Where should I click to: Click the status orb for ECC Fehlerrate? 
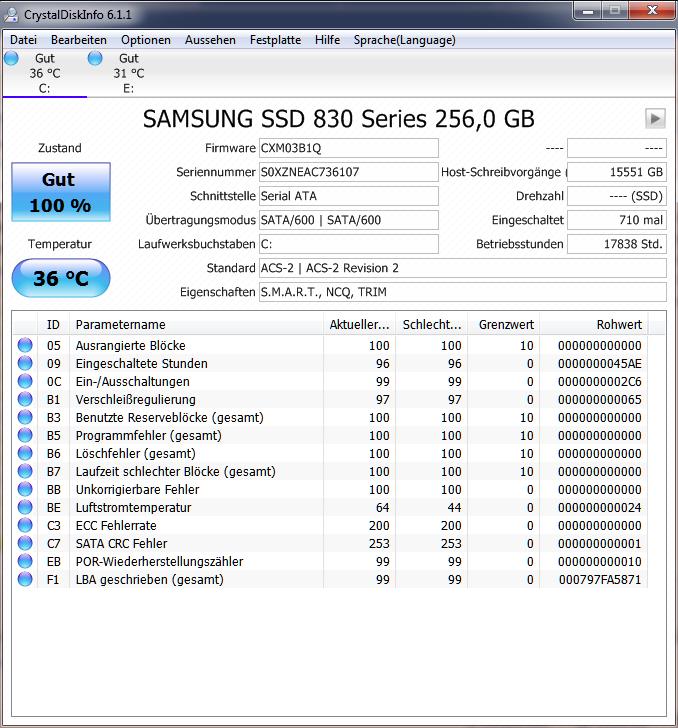[25, 525]
